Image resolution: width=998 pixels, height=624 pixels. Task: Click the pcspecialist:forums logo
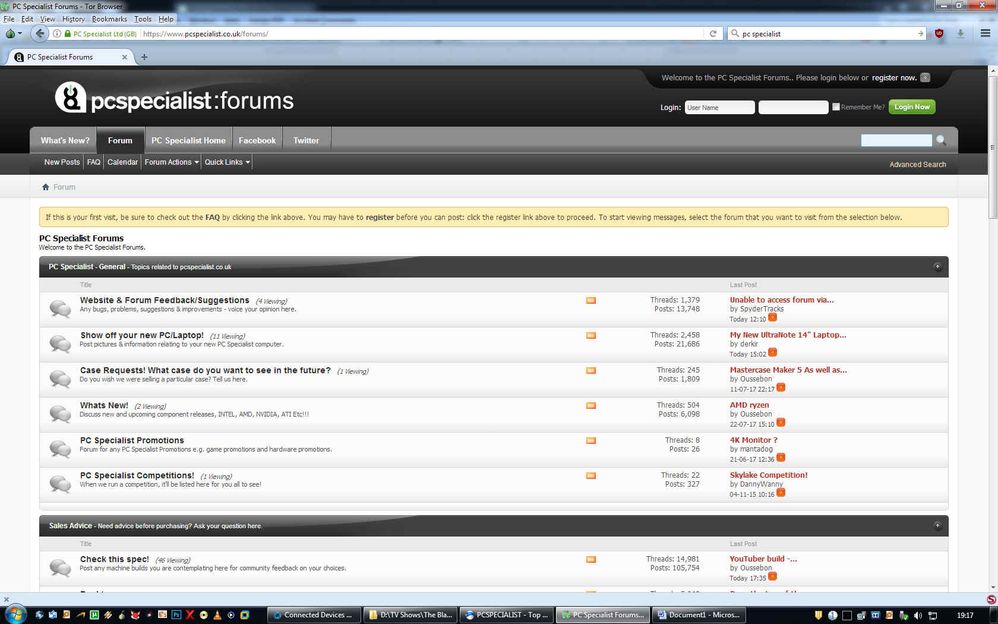174,98
